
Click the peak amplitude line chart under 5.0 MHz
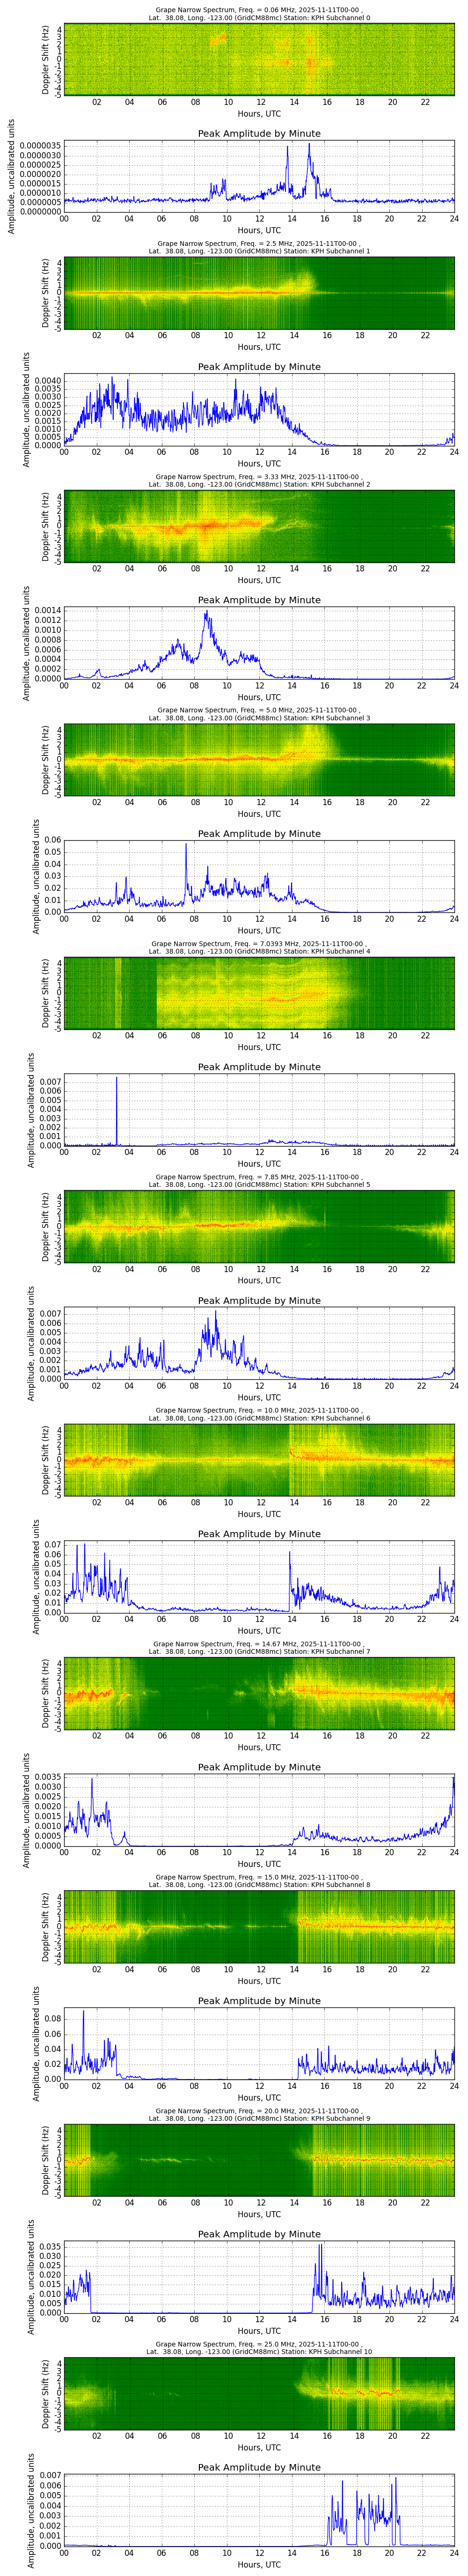tap(259, 876)
